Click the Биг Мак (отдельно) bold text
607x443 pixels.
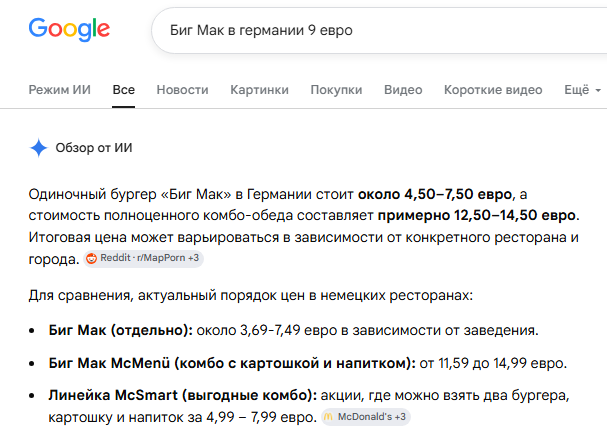point(120,330)
